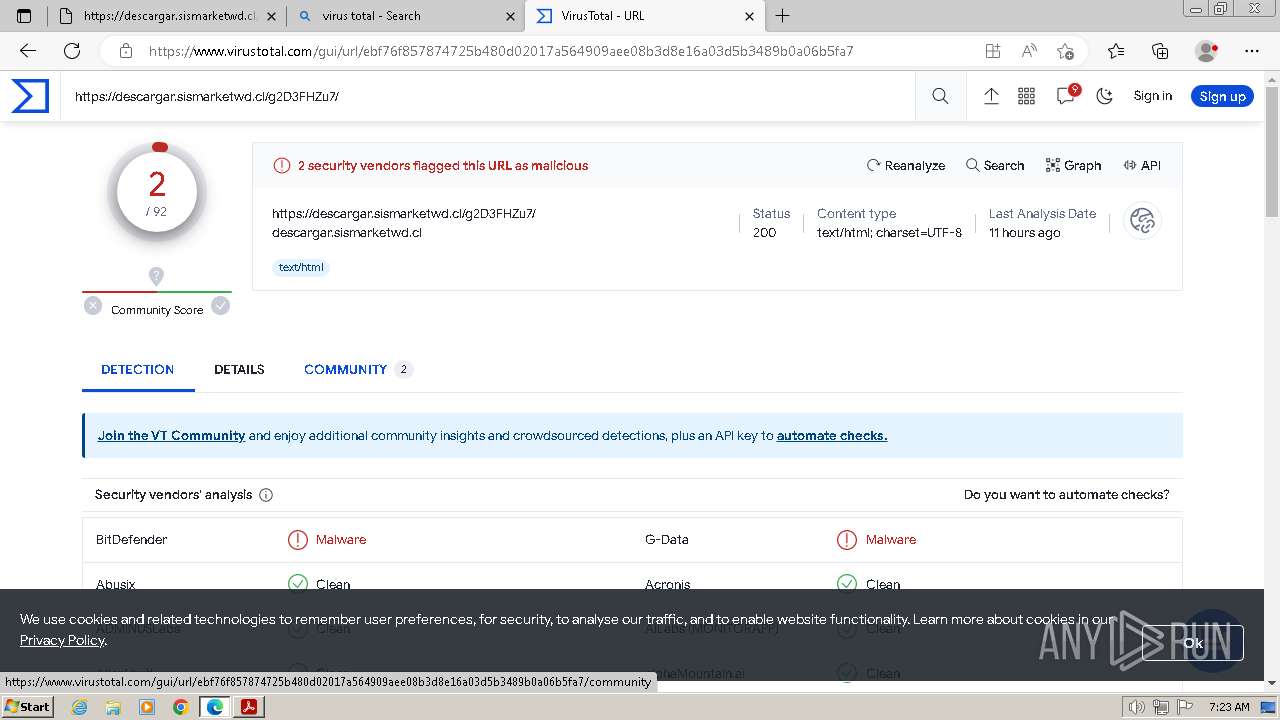Image resolution: width=1280 pixels, height=720 pixels.
Task: Click the community score upvote check icon
Action: [x=221, y=306]
